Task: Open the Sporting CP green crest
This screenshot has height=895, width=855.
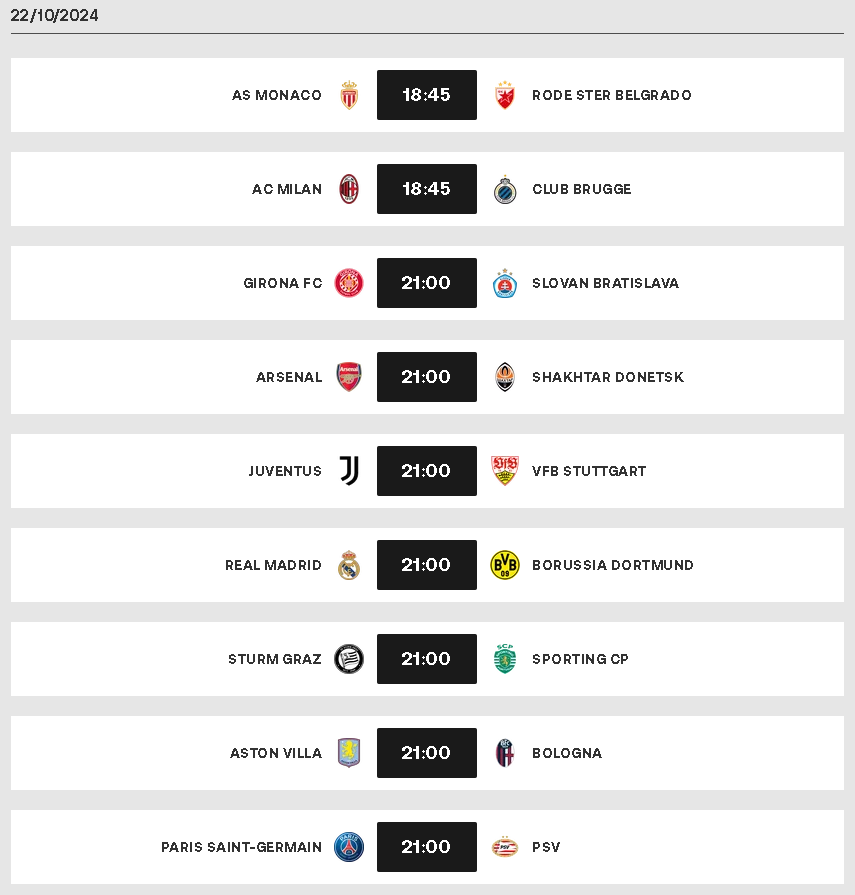Action: pos(505,659)
